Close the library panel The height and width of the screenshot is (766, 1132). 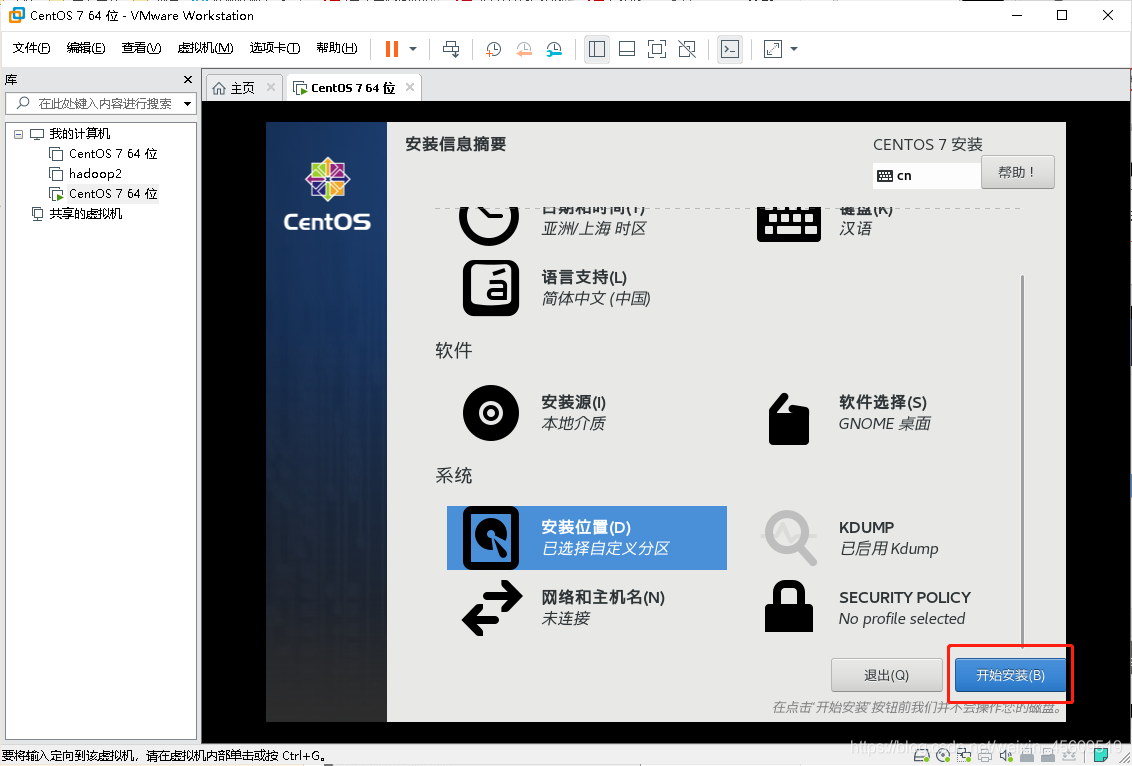click(188, 79)
